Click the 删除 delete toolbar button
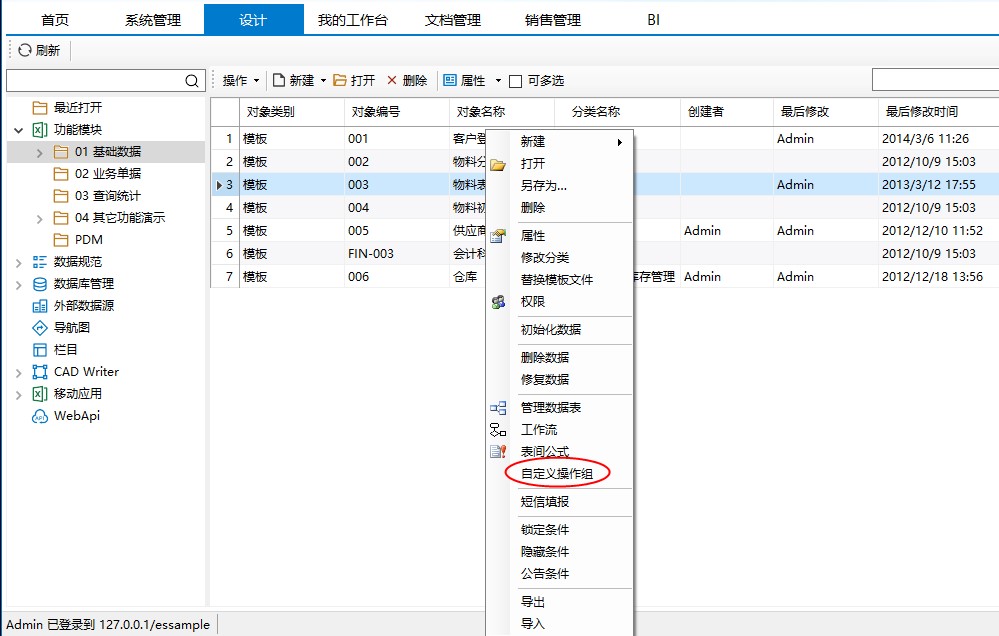This screenshot has height=636, width=999. (x=406, y=81)
